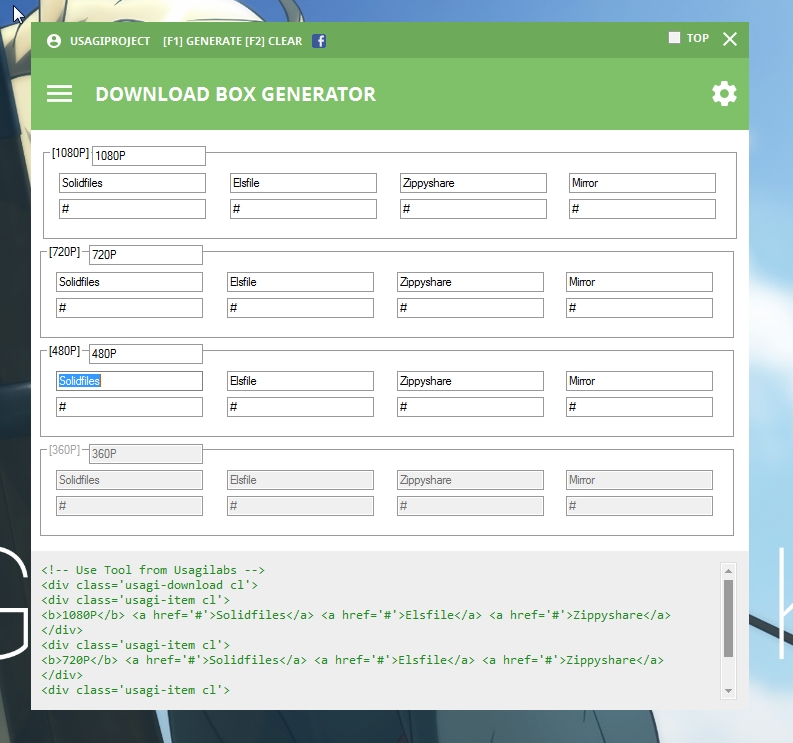Click the 1080P generated HTML line
The image size is (793, 743).
tap(356, 615)
